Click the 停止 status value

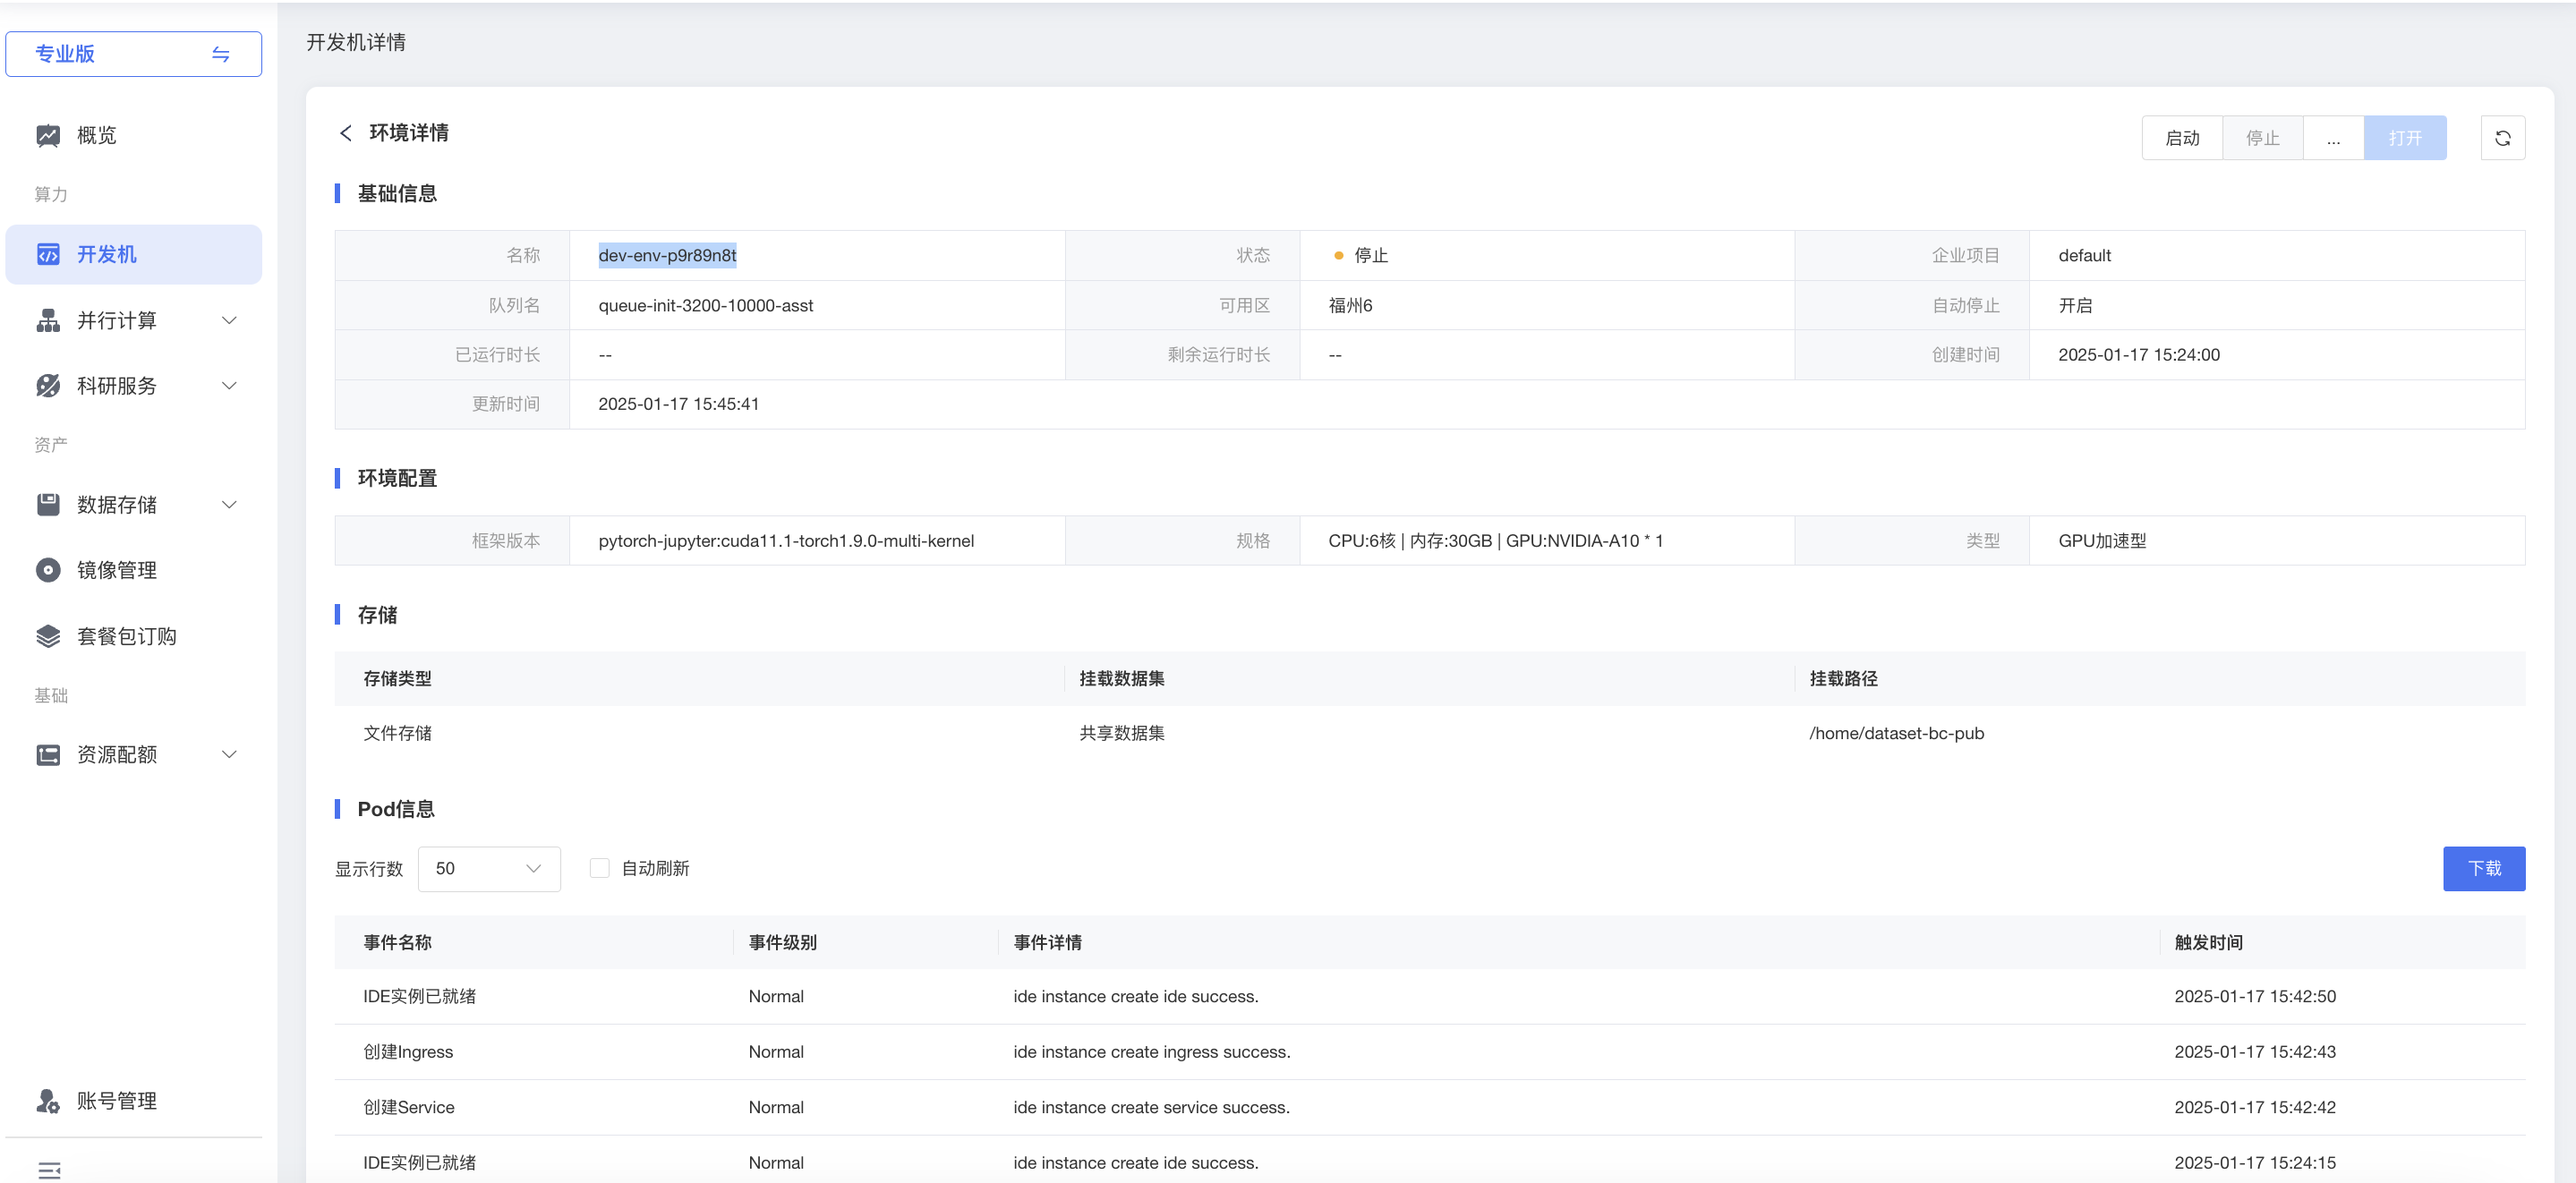click(x=1370, y=255)
